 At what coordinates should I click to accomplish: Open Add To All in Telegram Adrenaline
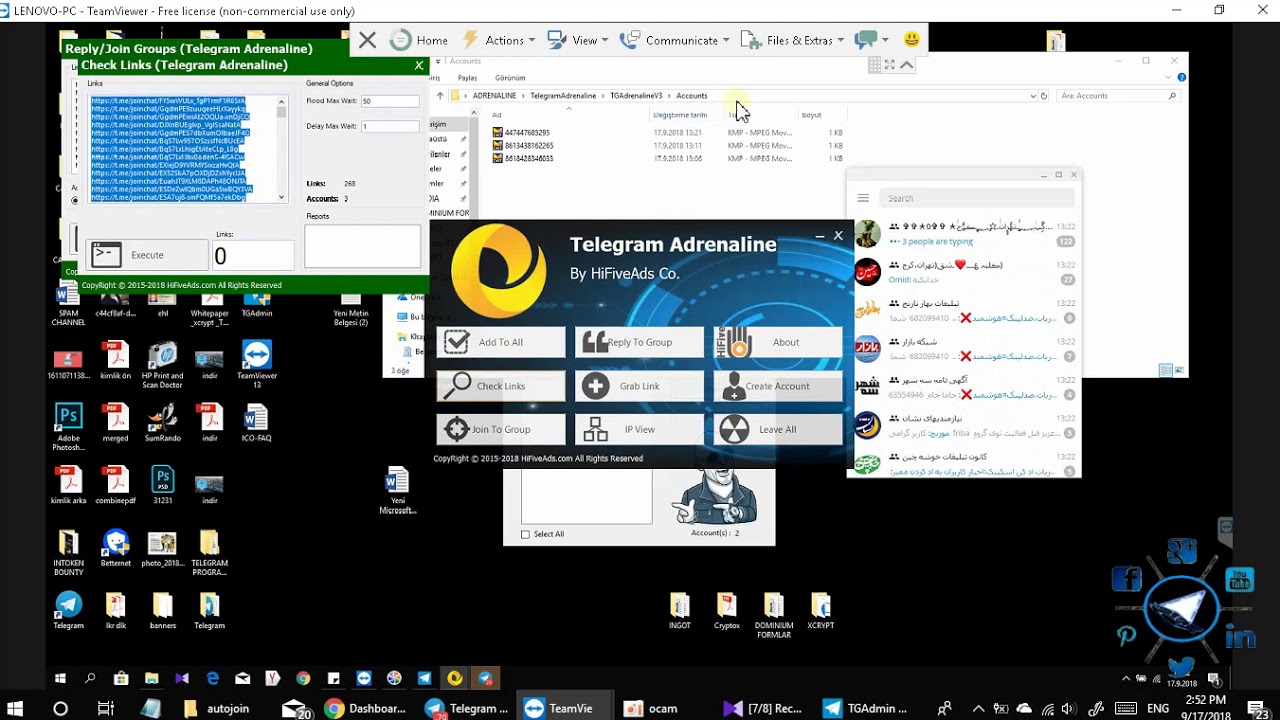point(501,342)
